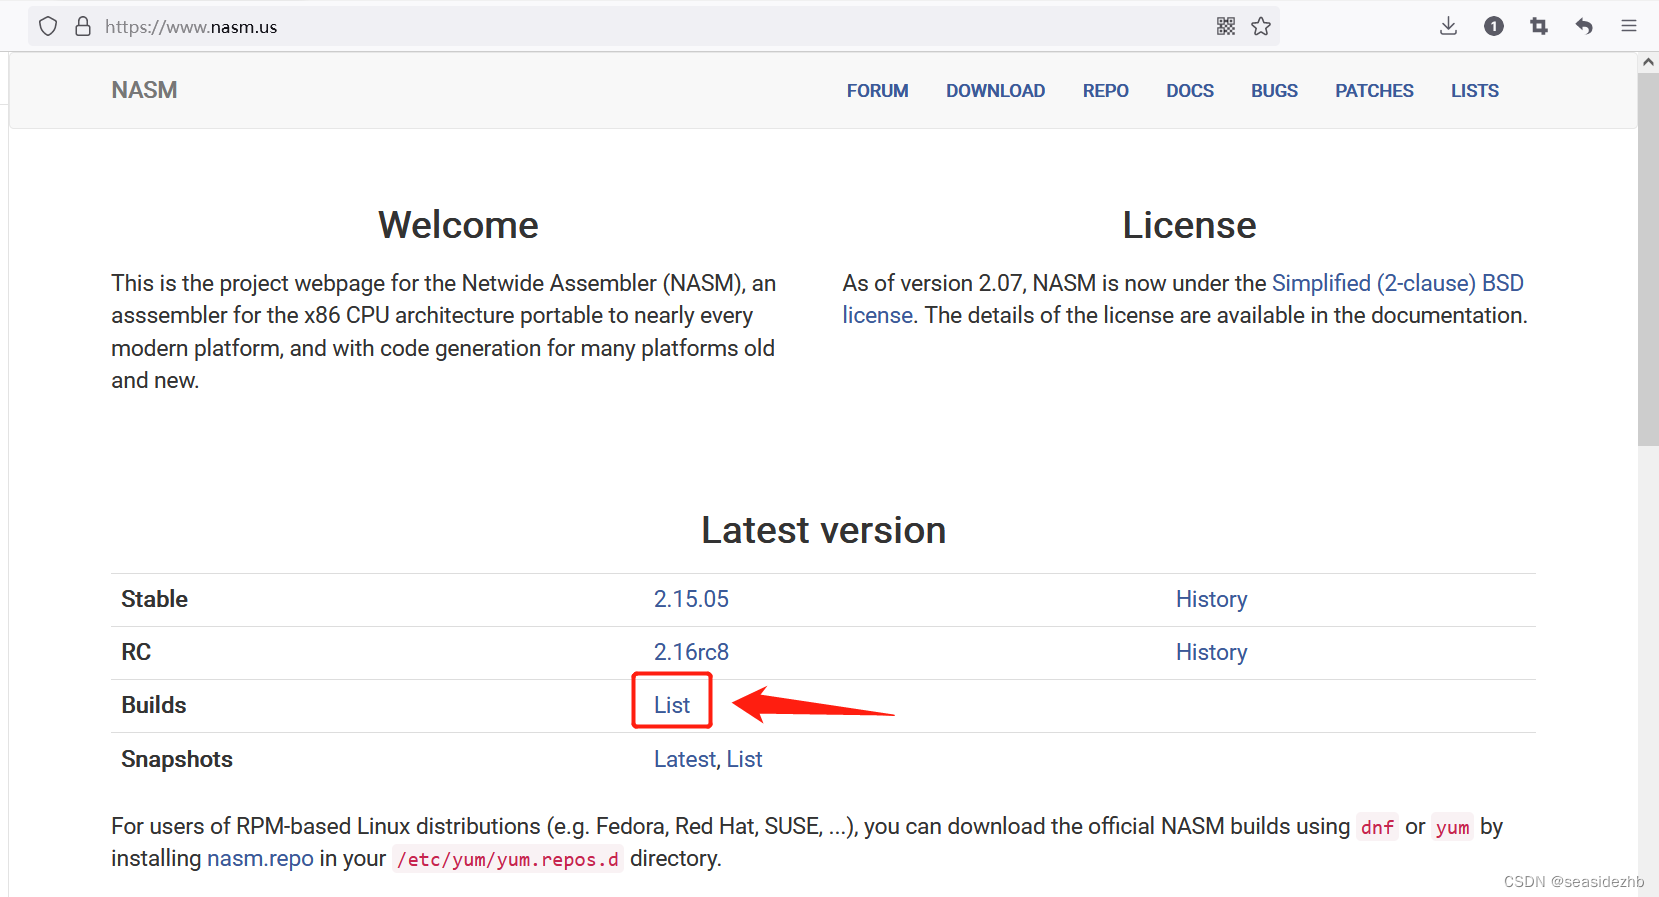Open the Snapshots Latest link
1659x897 pixels.
(x=684, y=759)
